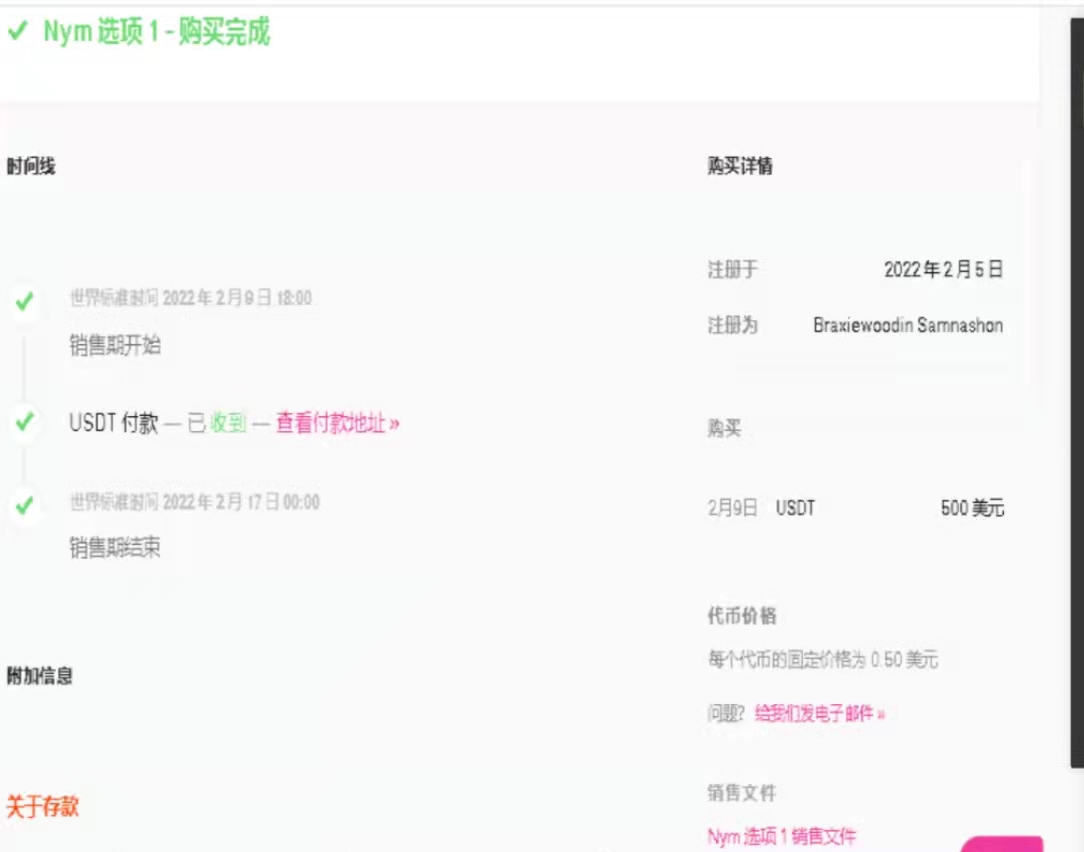The width and height of the screenshot is (1084, 852).
Task: Click the 销售文件 label
Action: 742,793
